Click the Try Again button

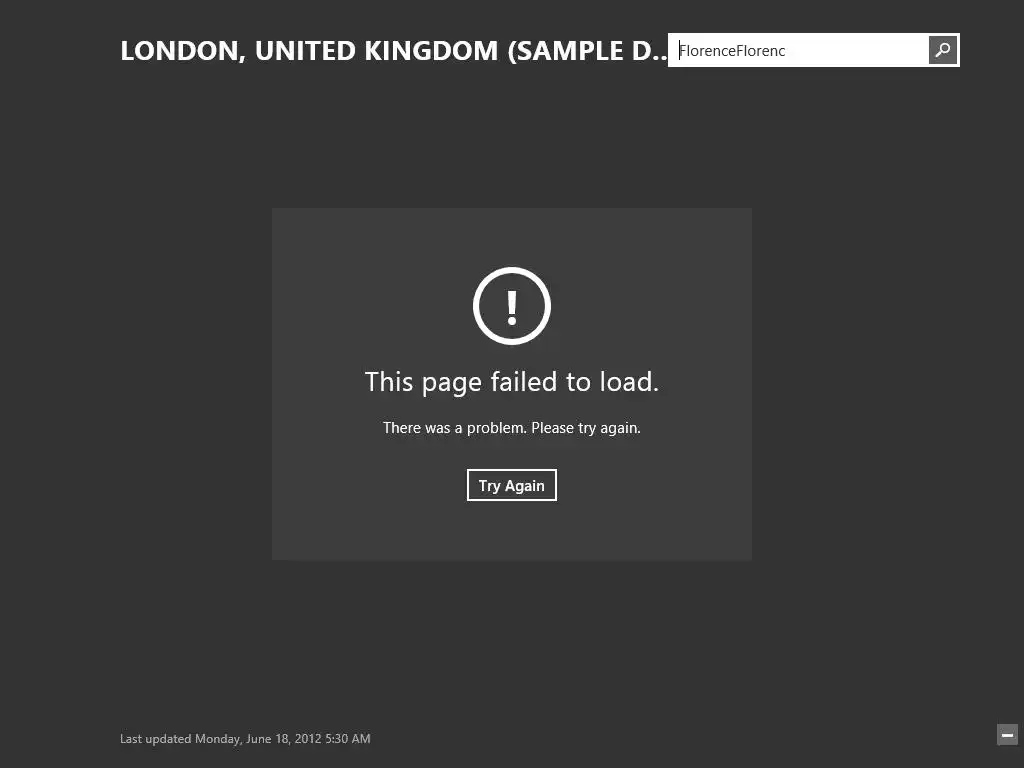512,485
